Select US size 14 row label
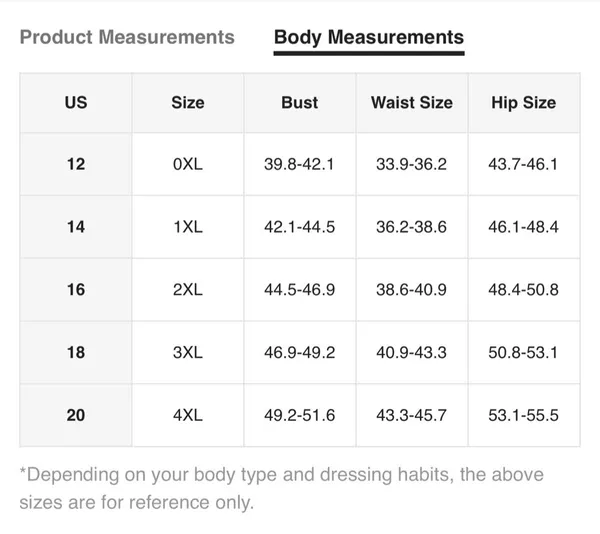600x534 pixels. coord(76,227)
